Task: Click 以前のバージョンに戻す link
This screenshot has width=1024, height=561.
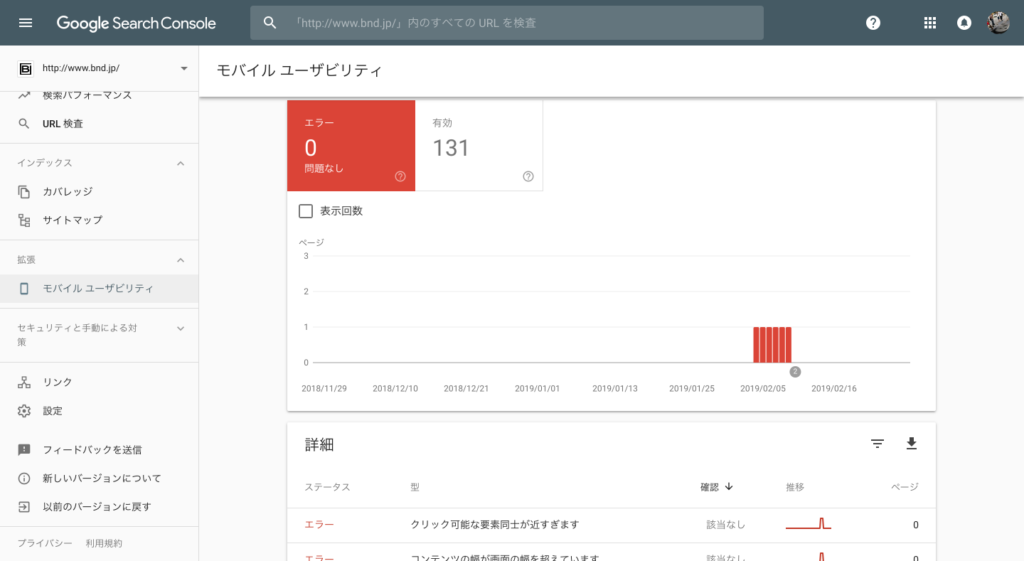Action: (96, 507)
